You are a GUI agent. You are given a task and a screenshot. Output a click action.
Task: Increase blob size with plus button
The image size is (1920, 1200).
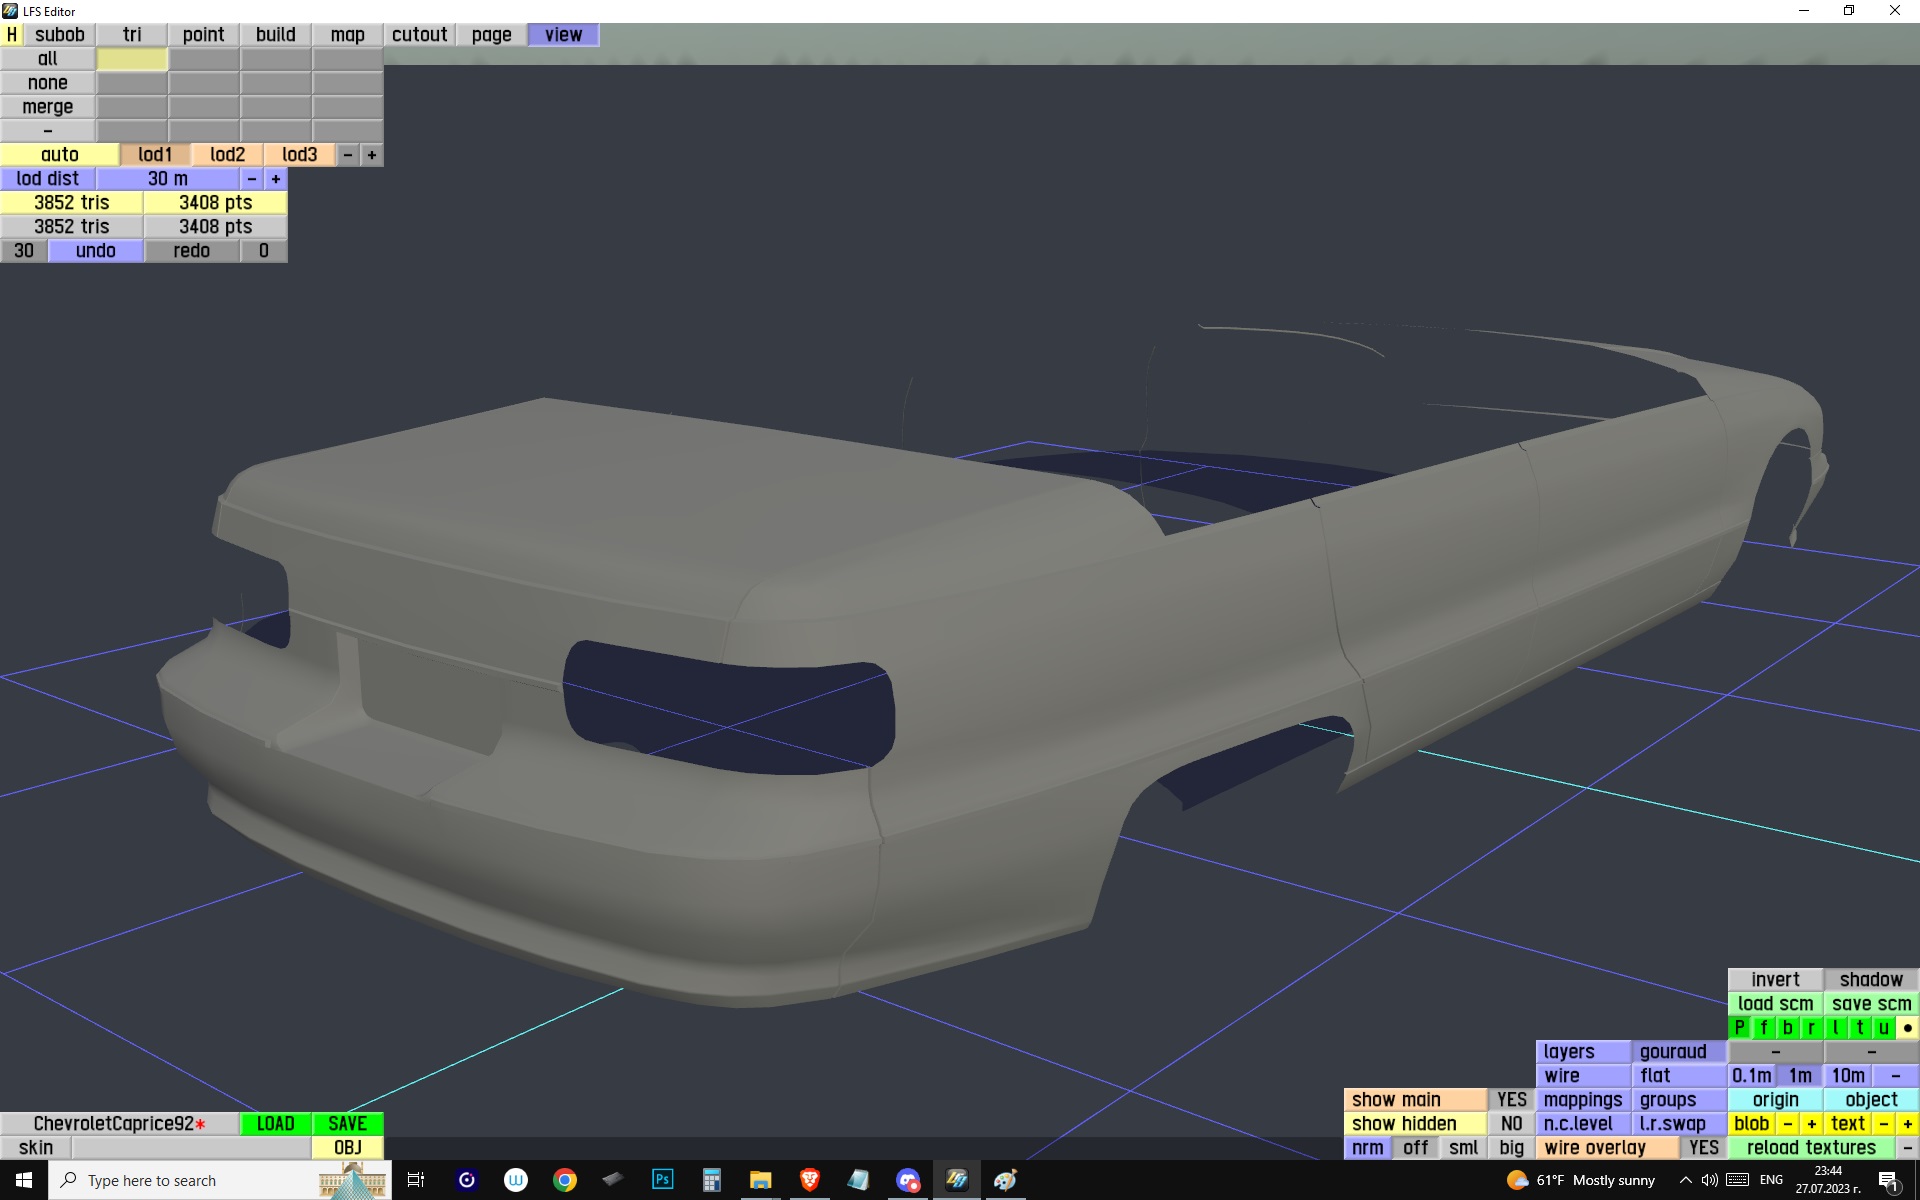[1811, 1123]
